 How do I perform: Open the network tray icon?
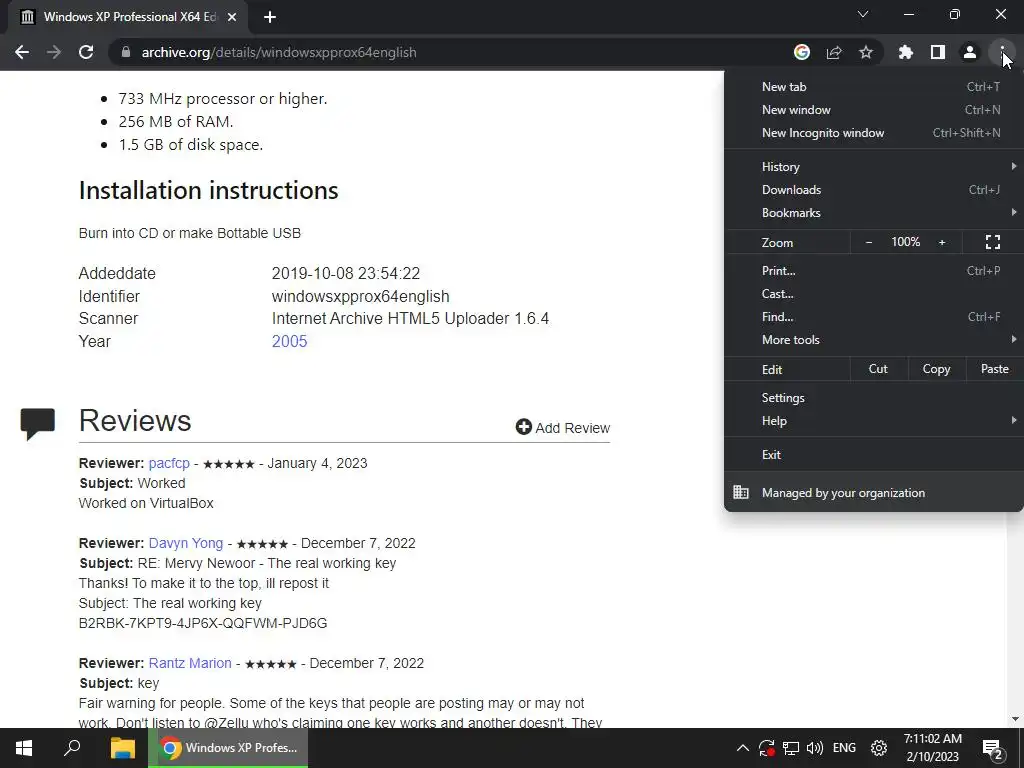point(791,748)
